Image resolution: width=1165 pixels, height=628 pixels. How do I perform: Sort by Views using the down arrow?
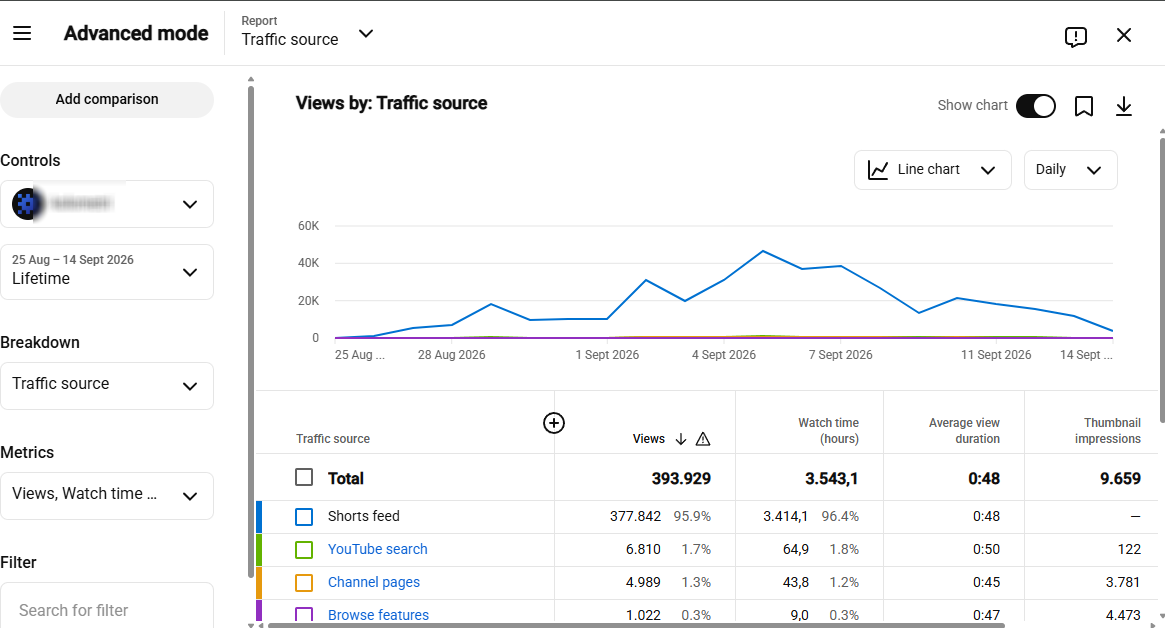click(681, 439)
